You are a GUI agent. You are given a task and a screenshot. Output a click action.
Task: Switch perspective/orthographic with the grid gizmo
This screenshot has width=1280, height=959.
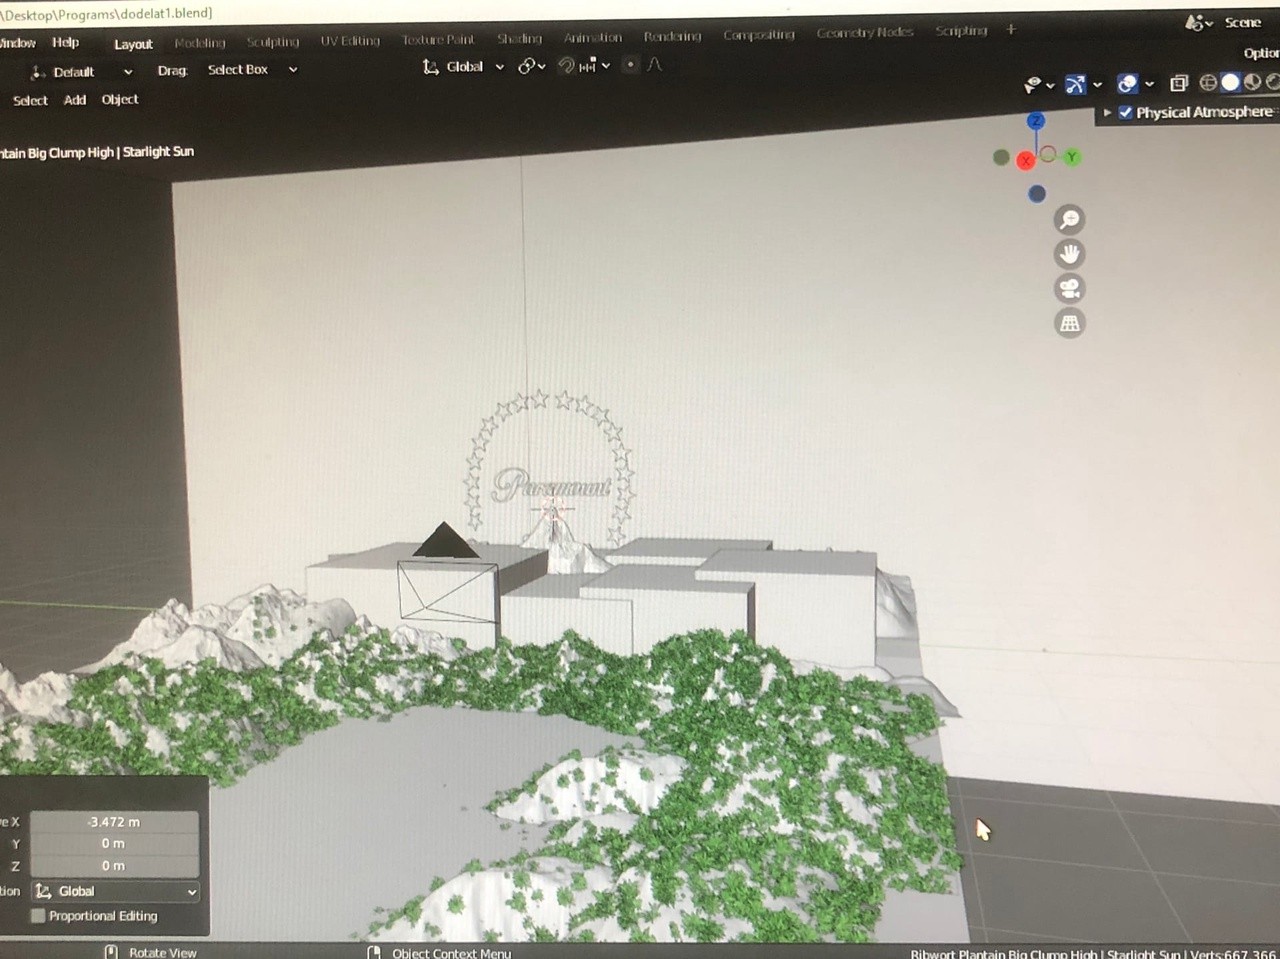[x=1069, y=323]
